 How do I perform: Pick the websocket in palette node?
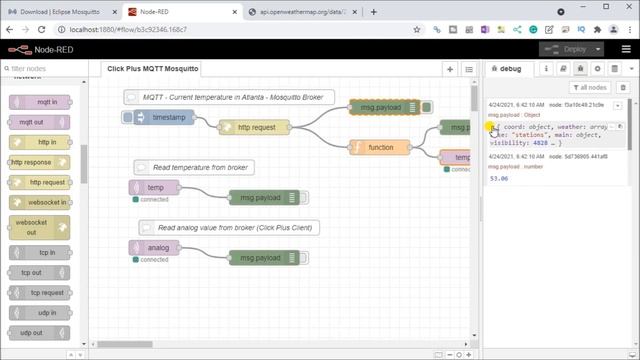(x=40, y=202)
